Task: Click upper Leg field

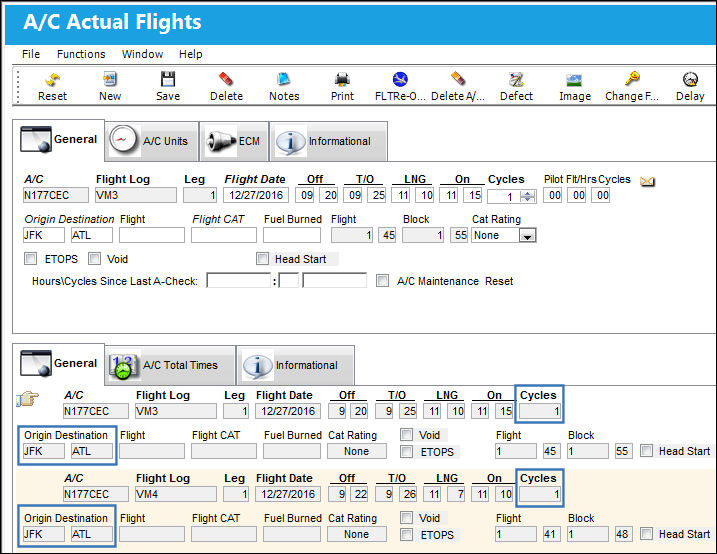Action: [x=200, y=195]
